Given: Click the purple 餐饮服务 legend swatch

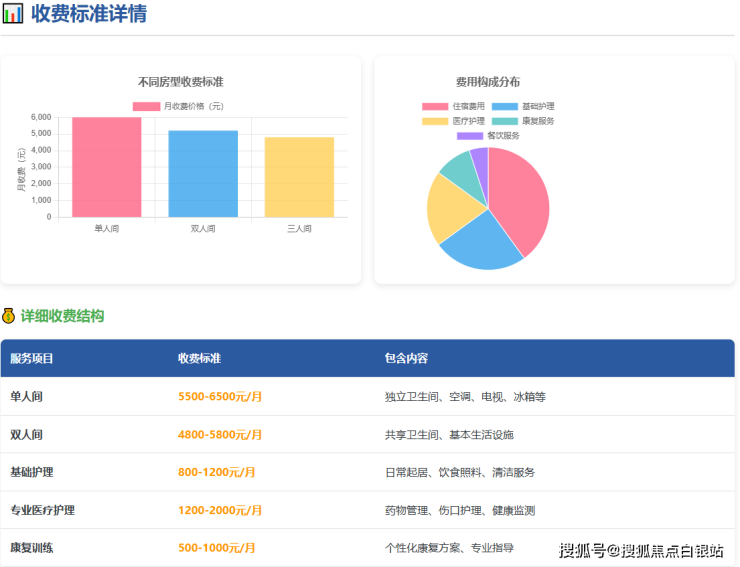Looking at the screenshot, I should [470, 135].
